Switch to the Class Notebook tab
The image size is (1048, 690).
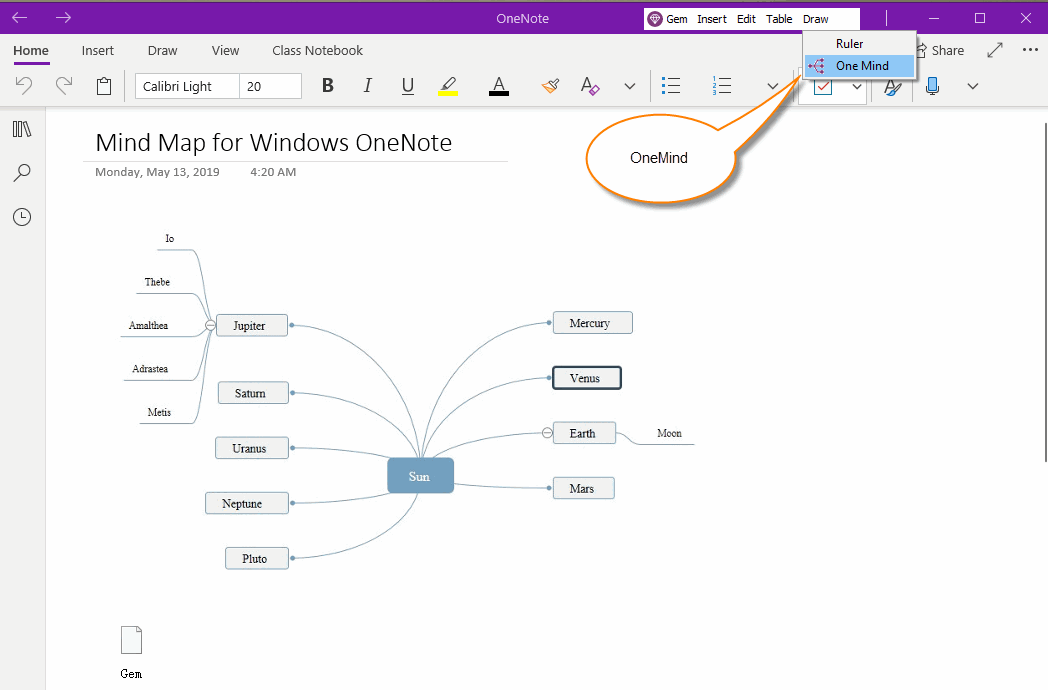(317, 50)
